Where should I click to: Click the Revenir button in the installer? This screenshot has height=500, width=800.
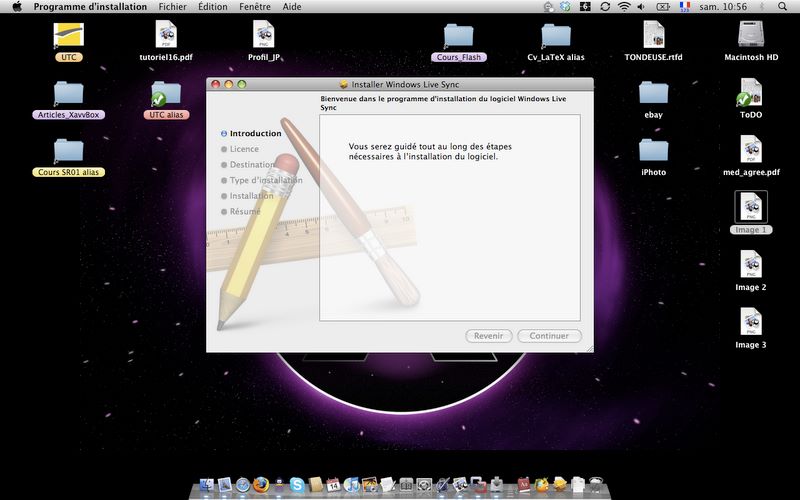[489, 336]
